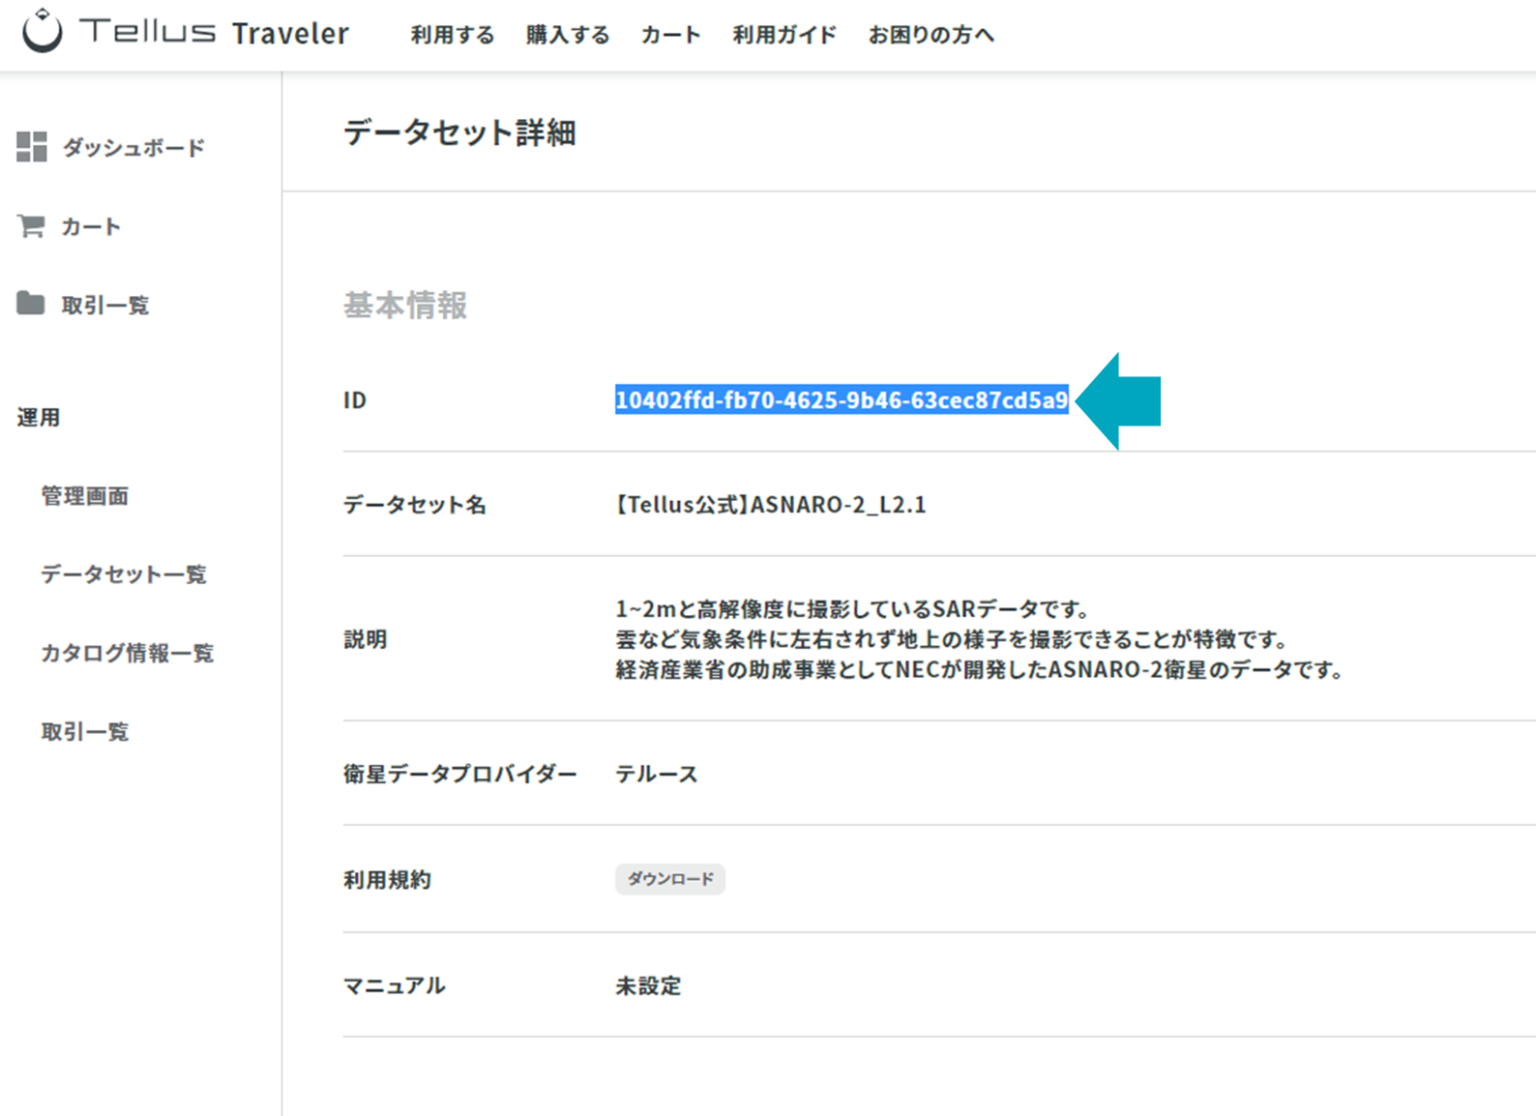Click the 衛星データプロバイダー field label

tap(460, 774)
